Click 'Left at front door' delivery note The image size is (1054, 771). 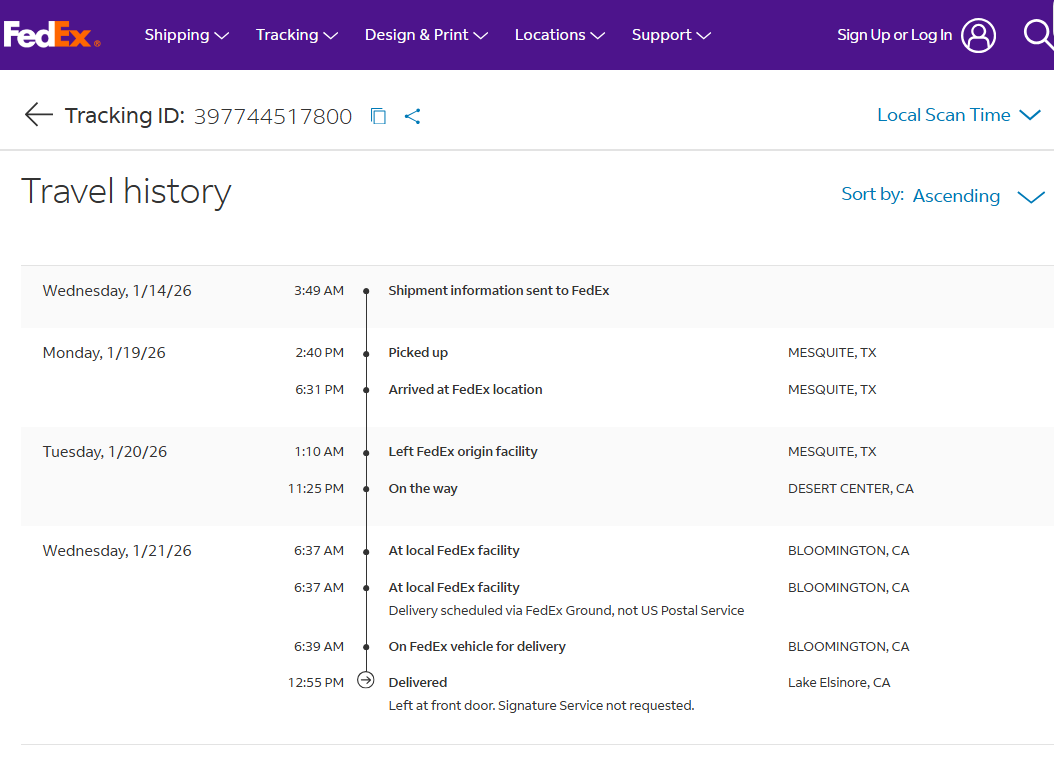pos(541,706)
